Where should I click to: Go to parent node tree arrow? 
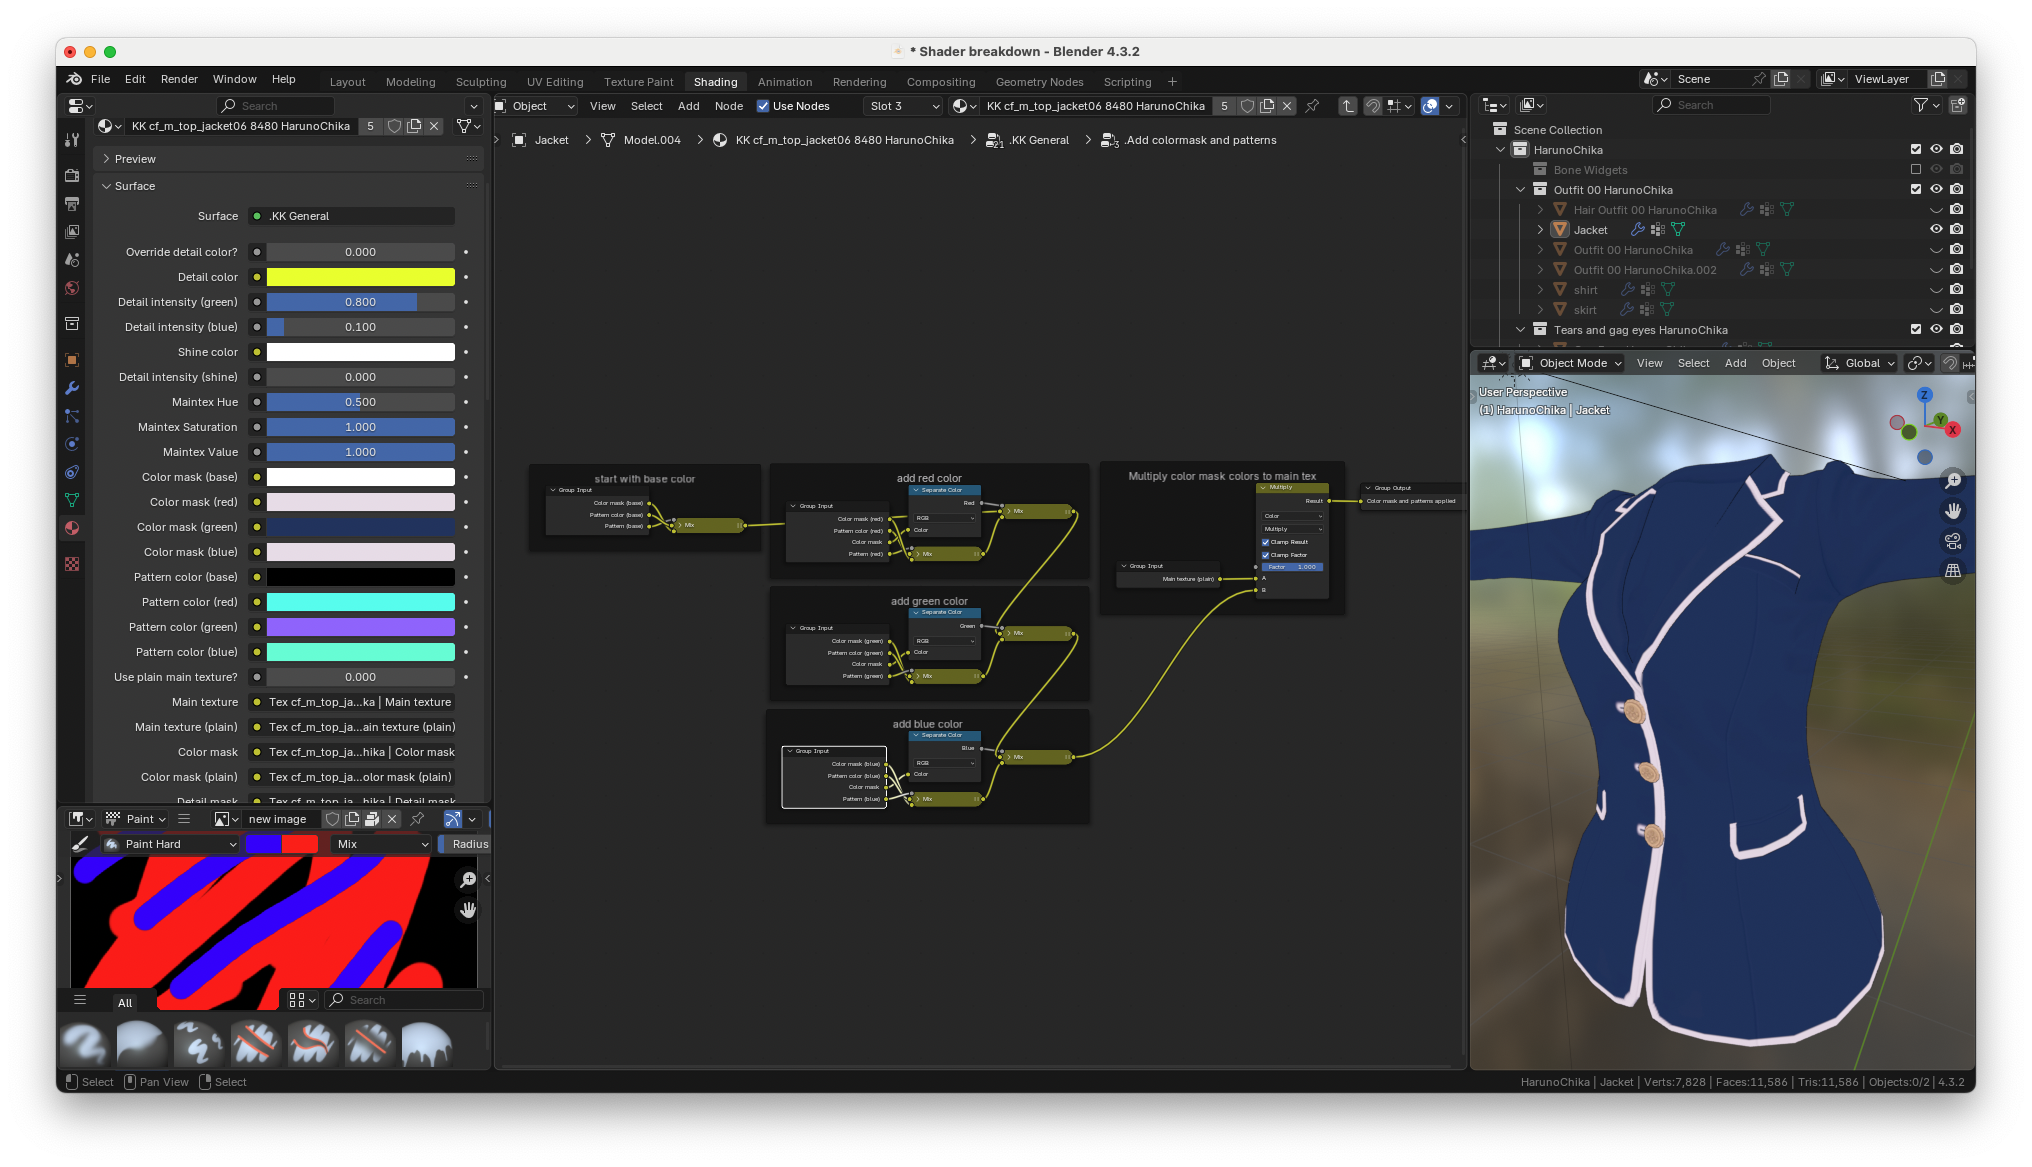(x=1348, y=106)
